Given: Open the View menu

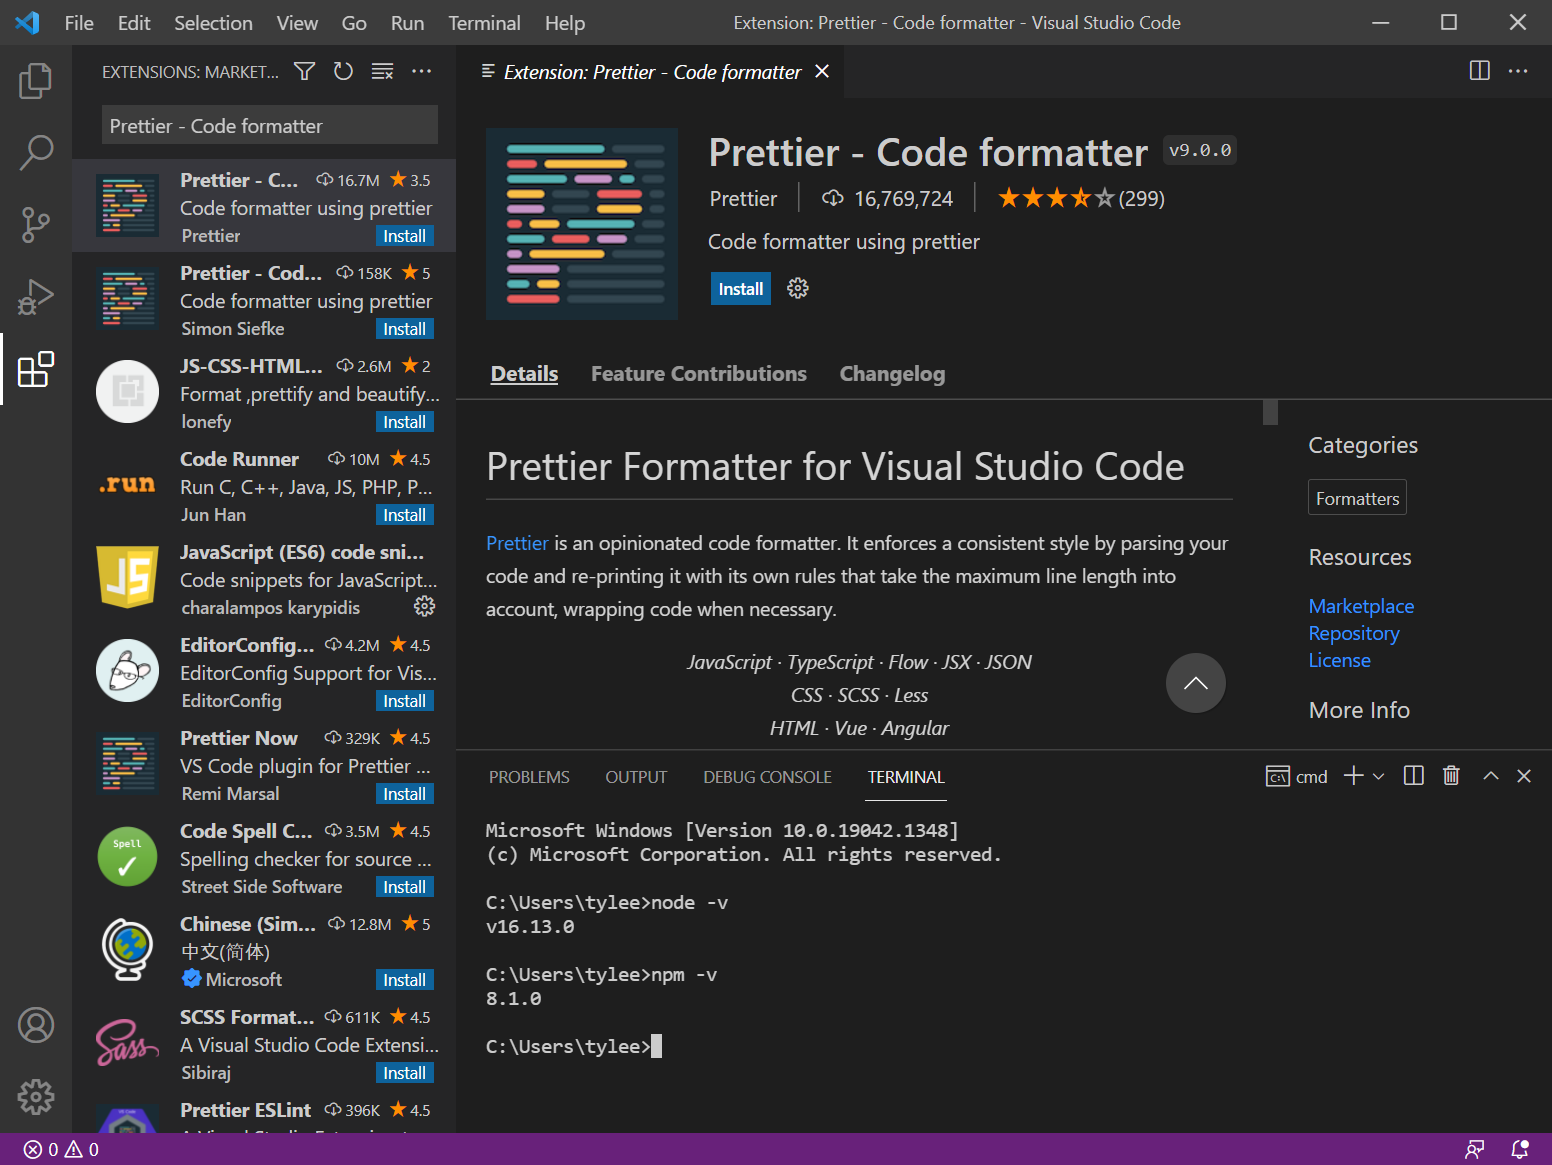Looking at the screenshot, I should 297,23.
